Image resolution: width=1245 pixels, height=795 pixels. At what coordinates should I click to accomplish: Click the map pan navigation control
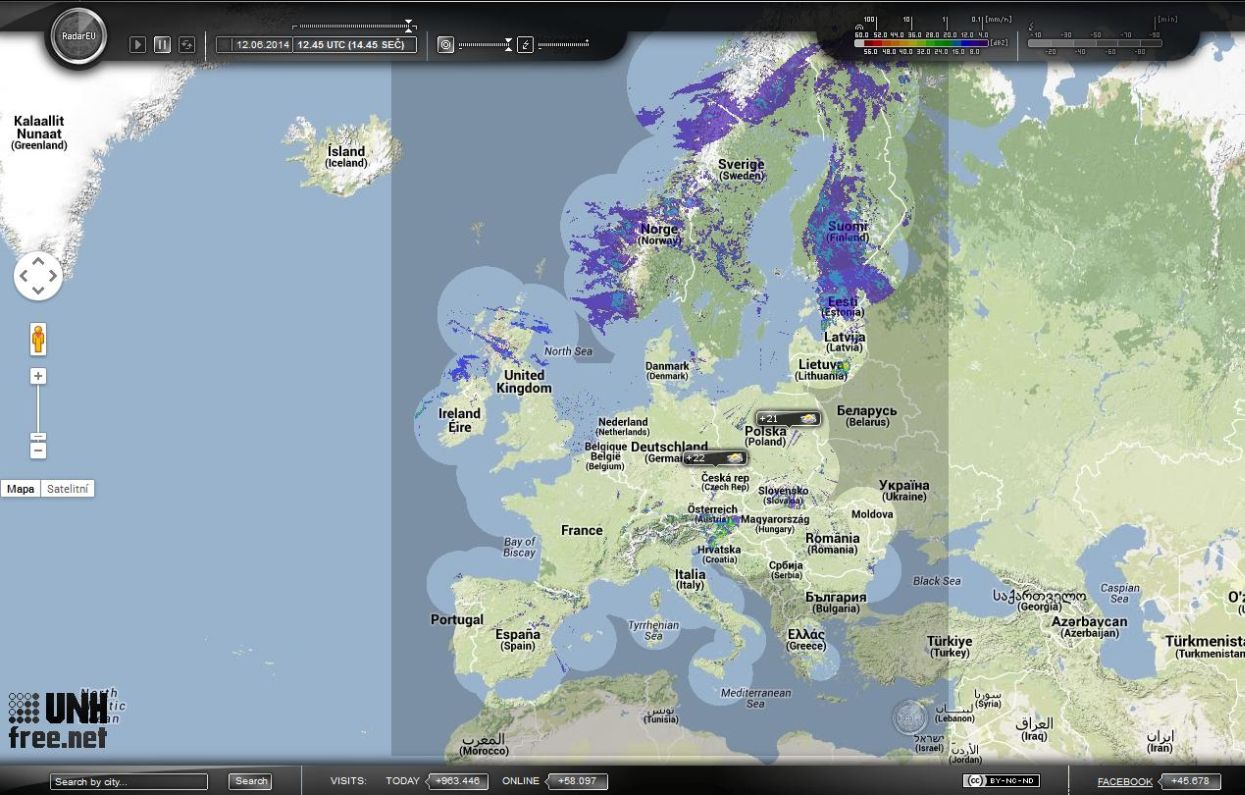pyautogui.click(x=38, y=276)
